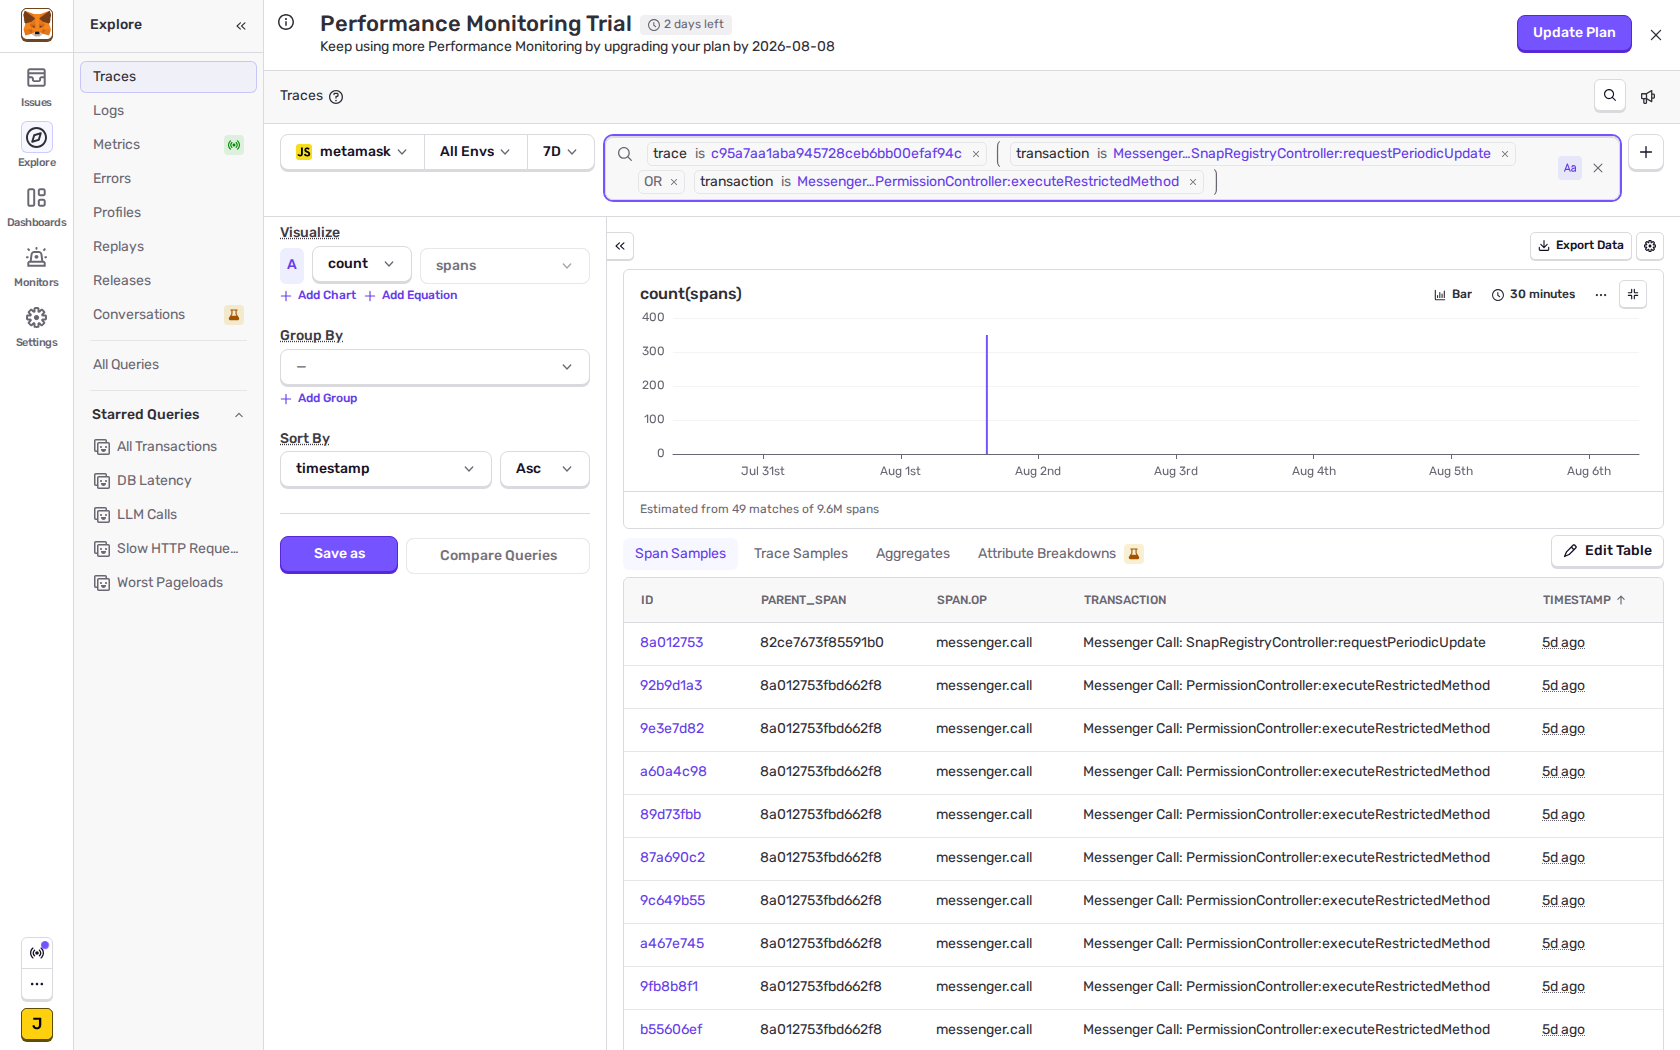Screen dimensions: 1680x1050
Task: Open the spans field dropdown
Action: click(x=505, y=266)
